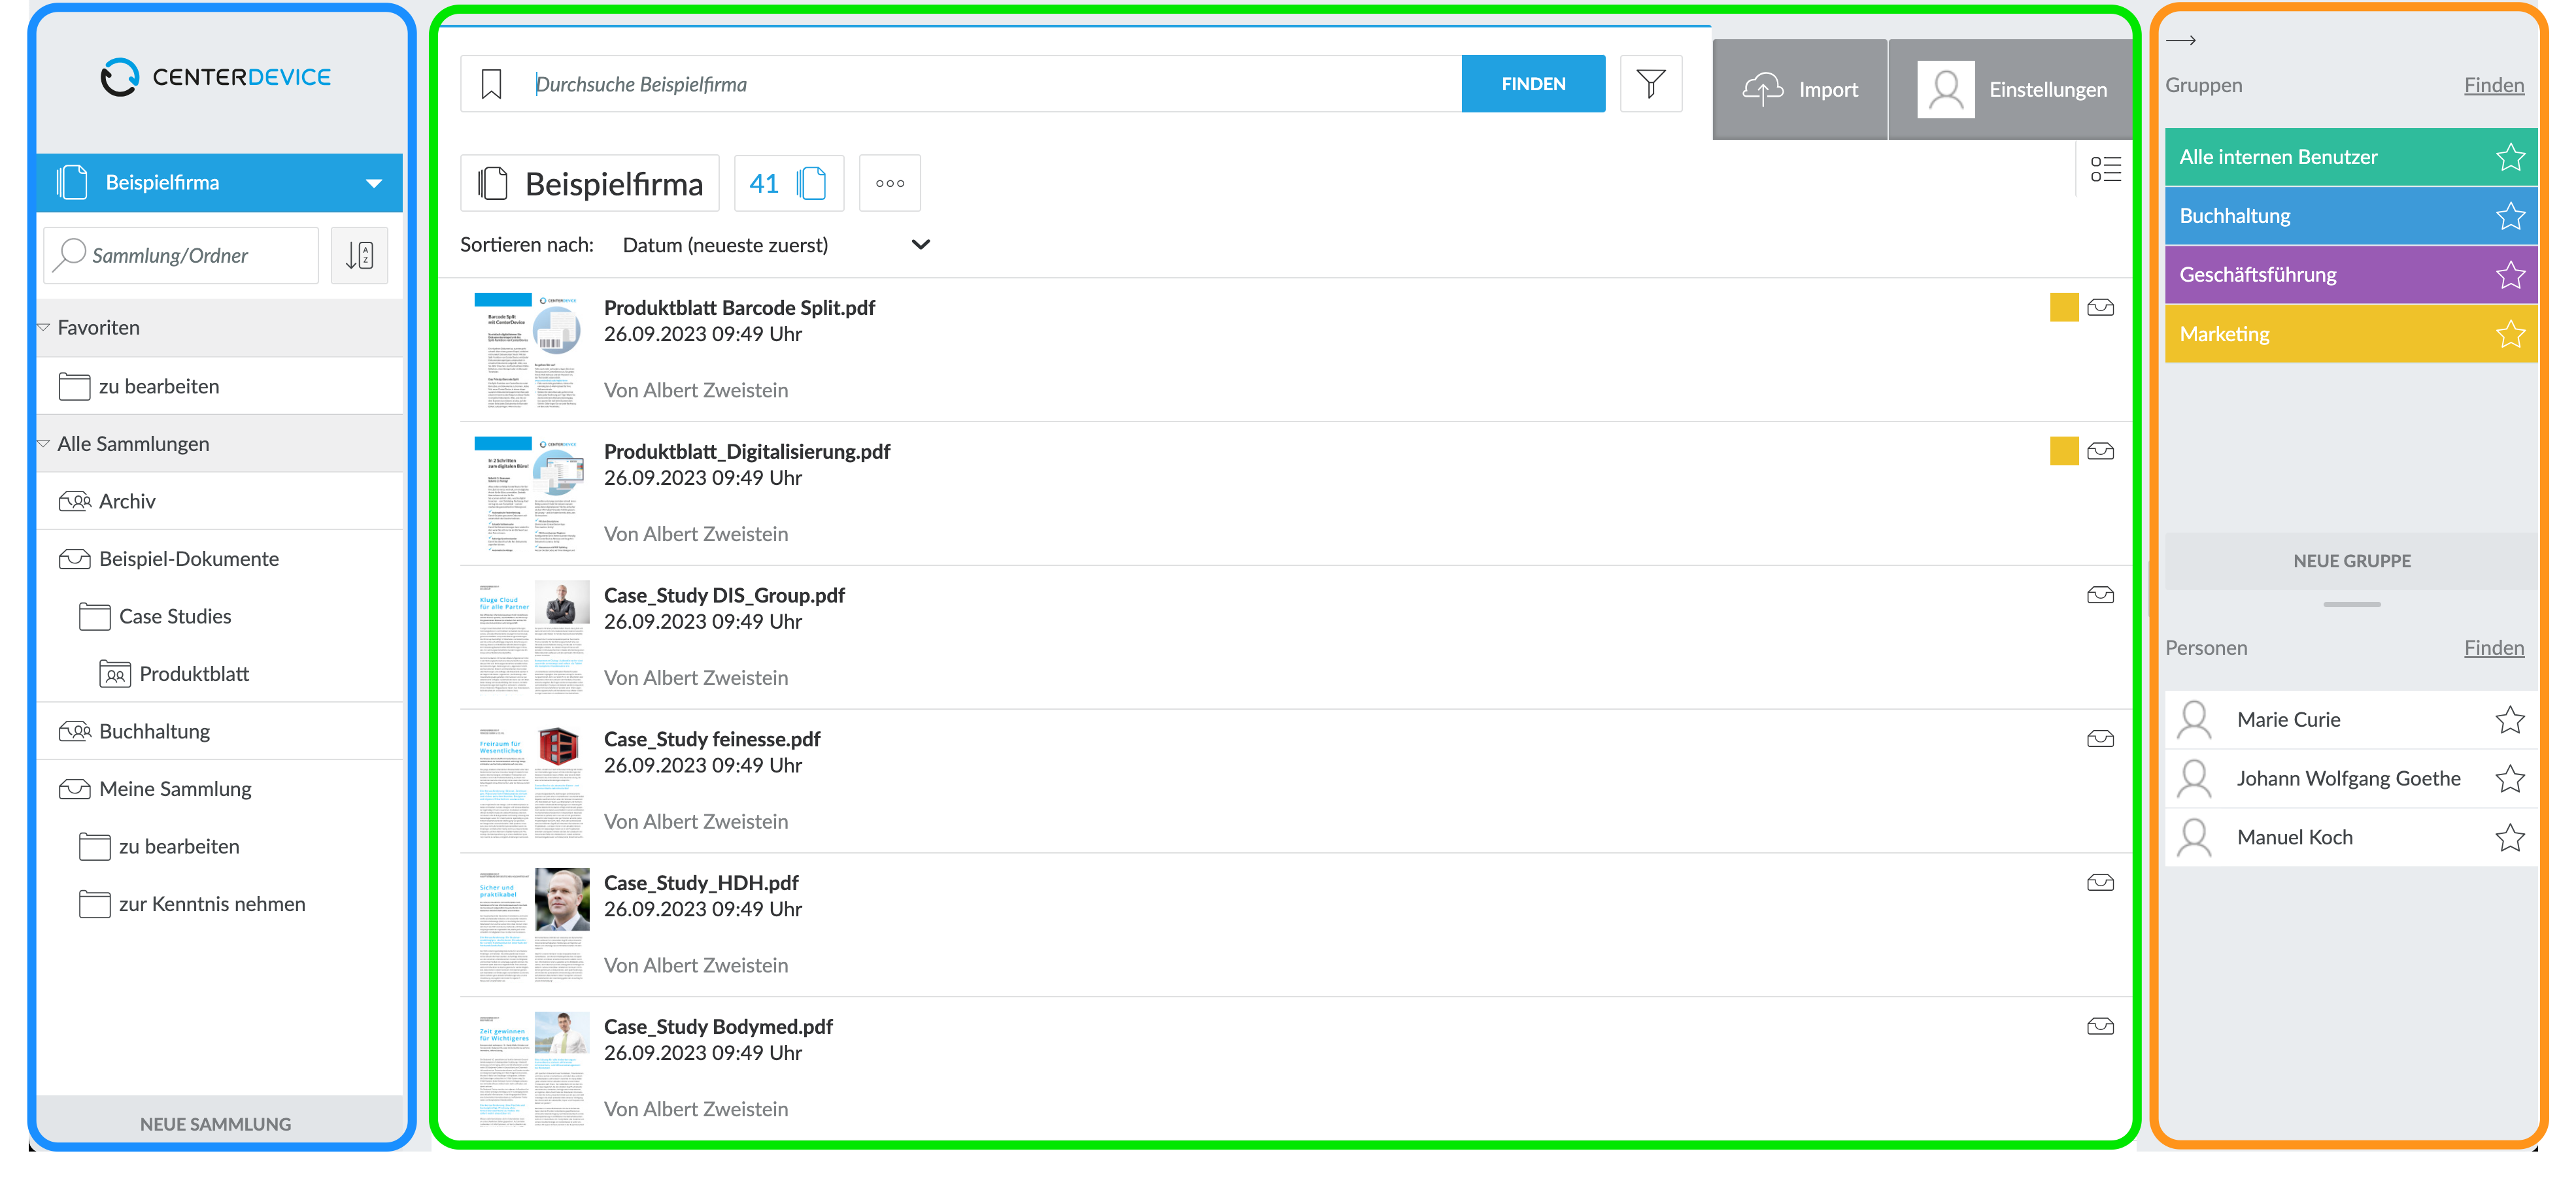2576x1179 pixels.
Task: Click the collection icon for Case_Study_HDH.pdf
Action: pos(2100,882)
